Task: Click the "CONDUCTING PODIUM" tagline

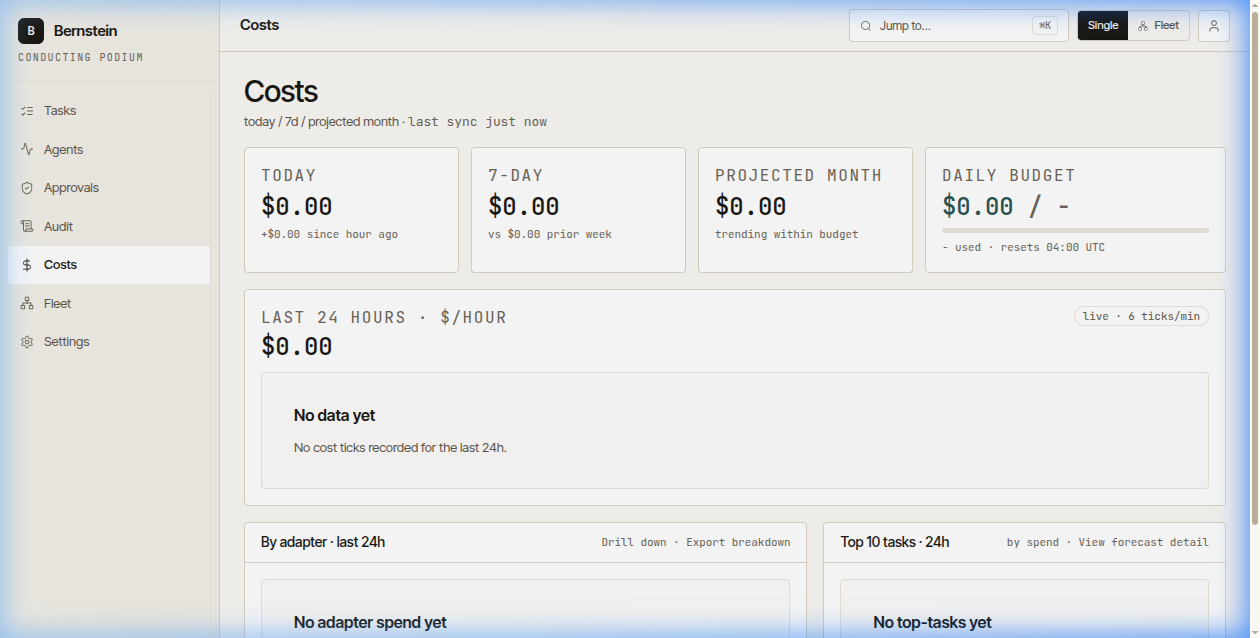Action: [81, 57]
